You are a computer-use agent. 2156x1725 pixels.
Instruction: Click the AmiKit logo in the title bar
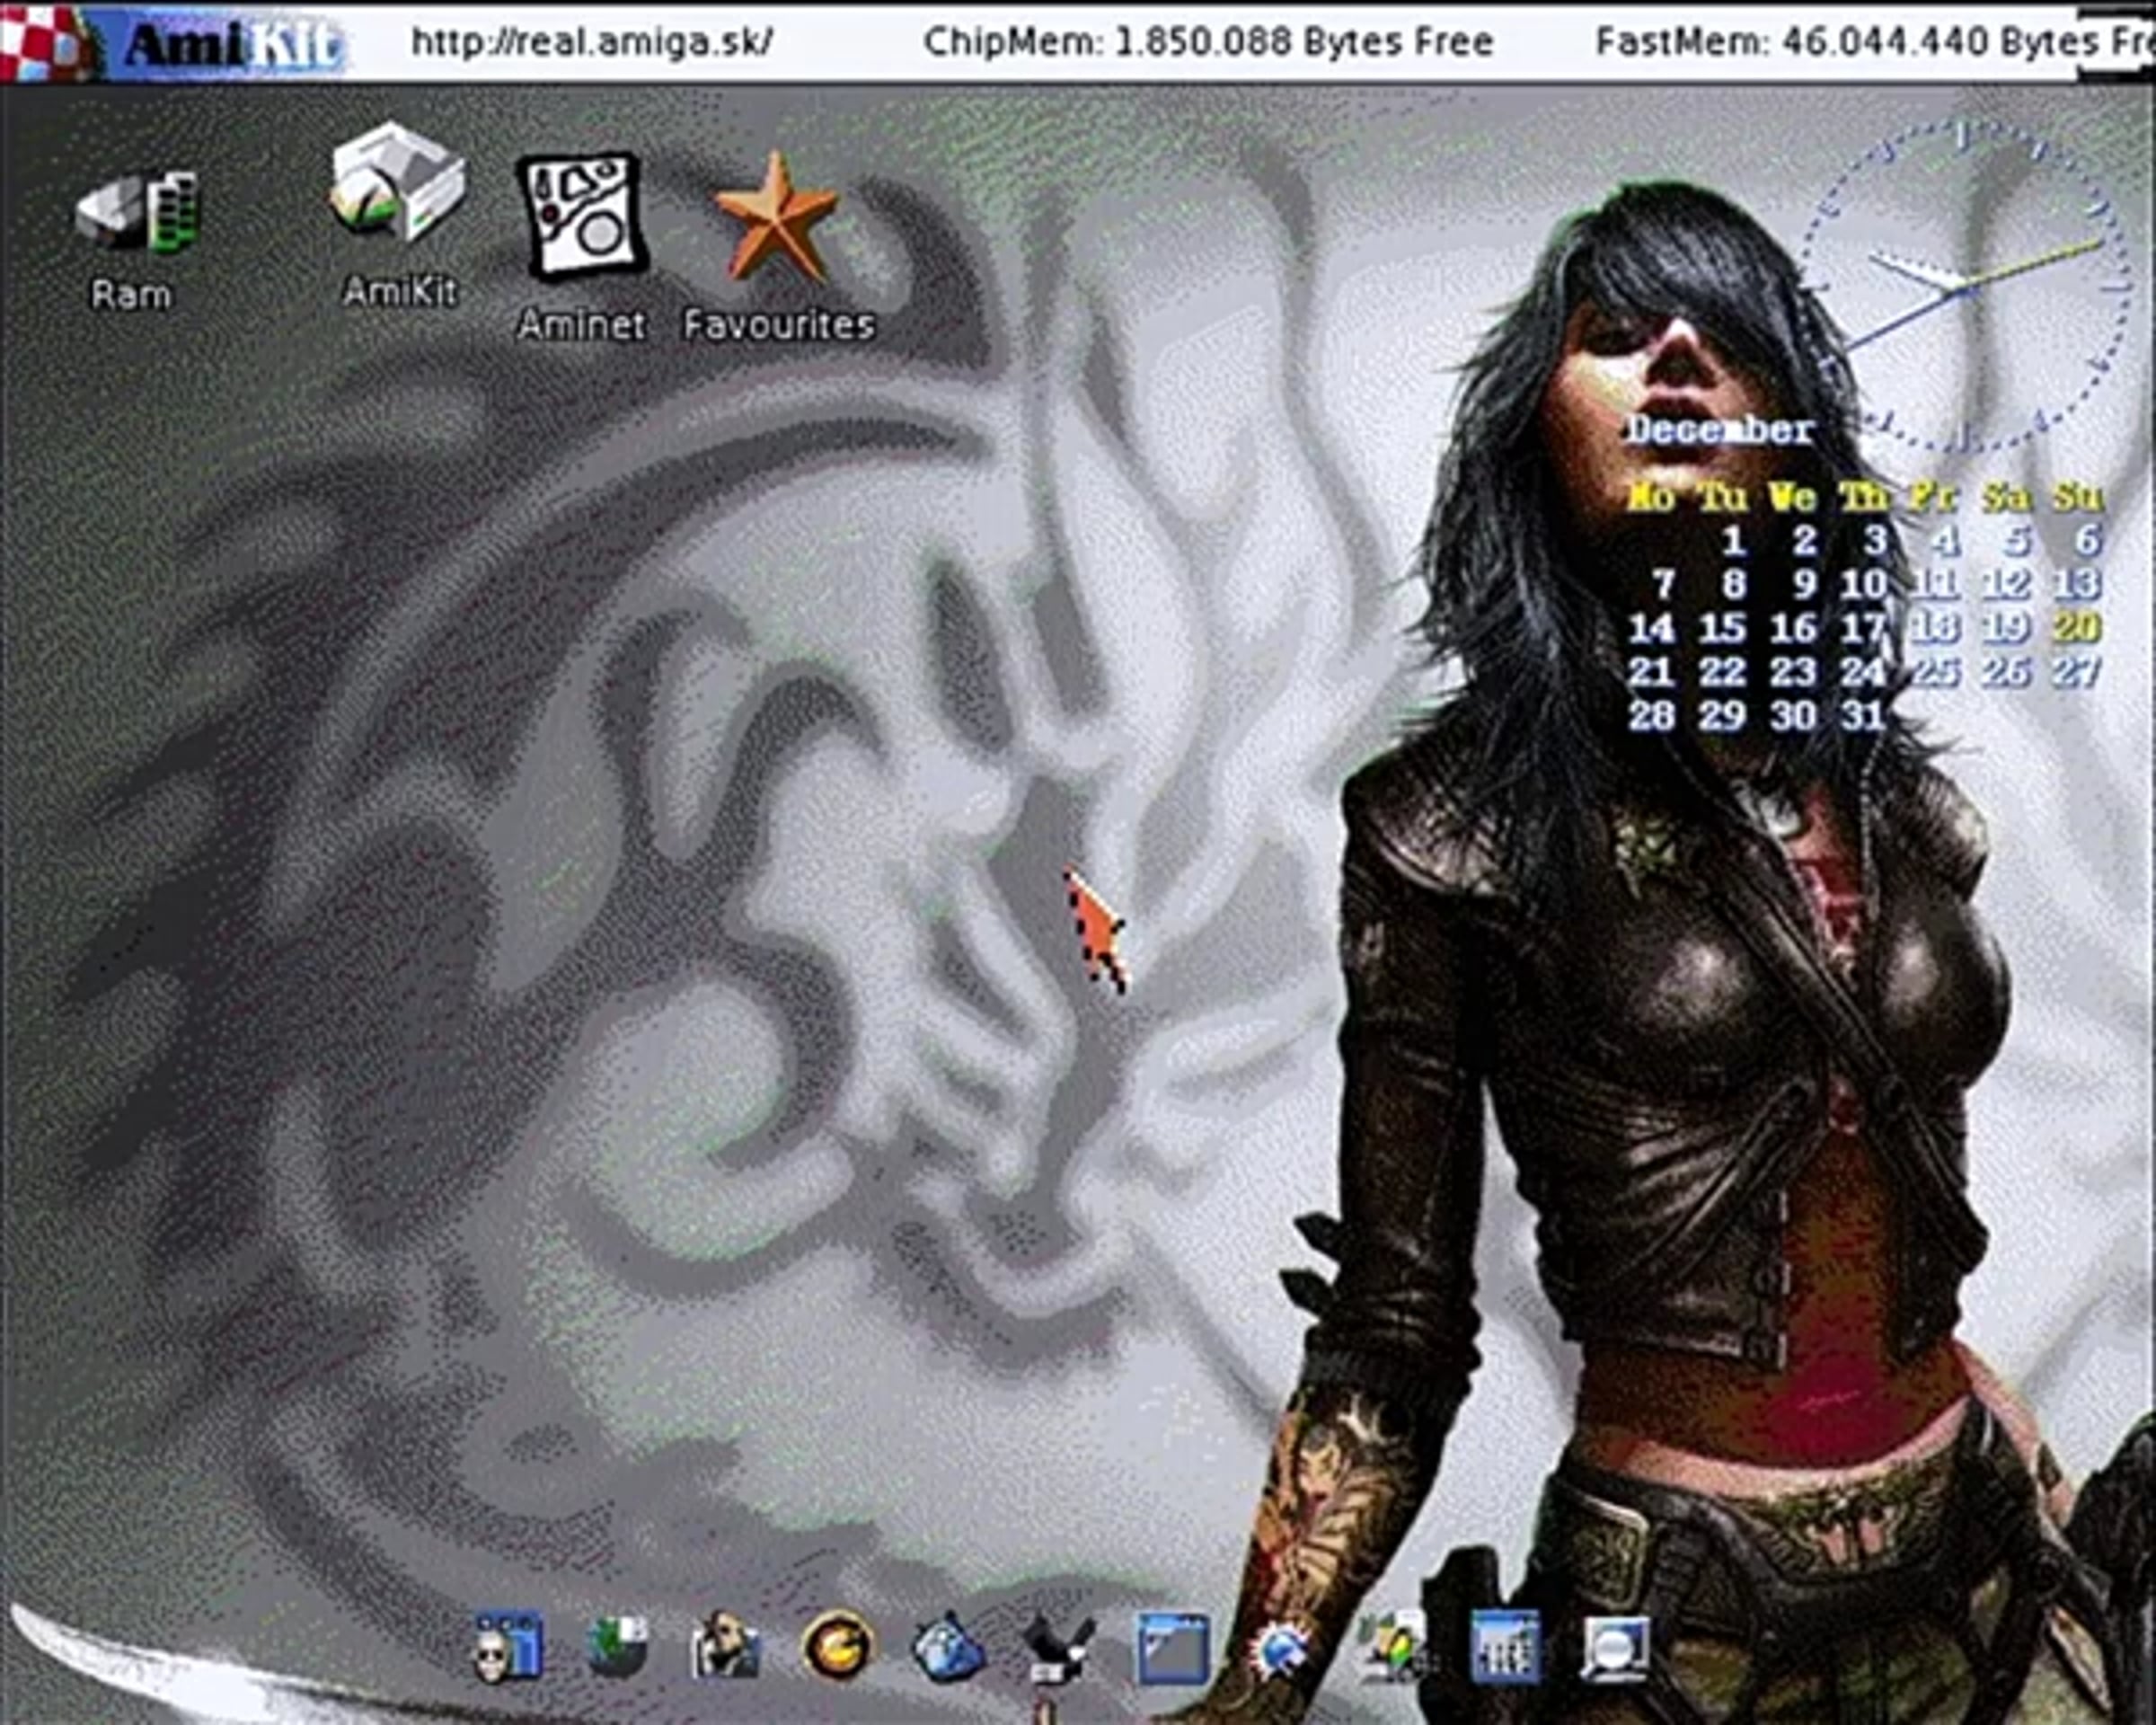[x=173, y=43]
